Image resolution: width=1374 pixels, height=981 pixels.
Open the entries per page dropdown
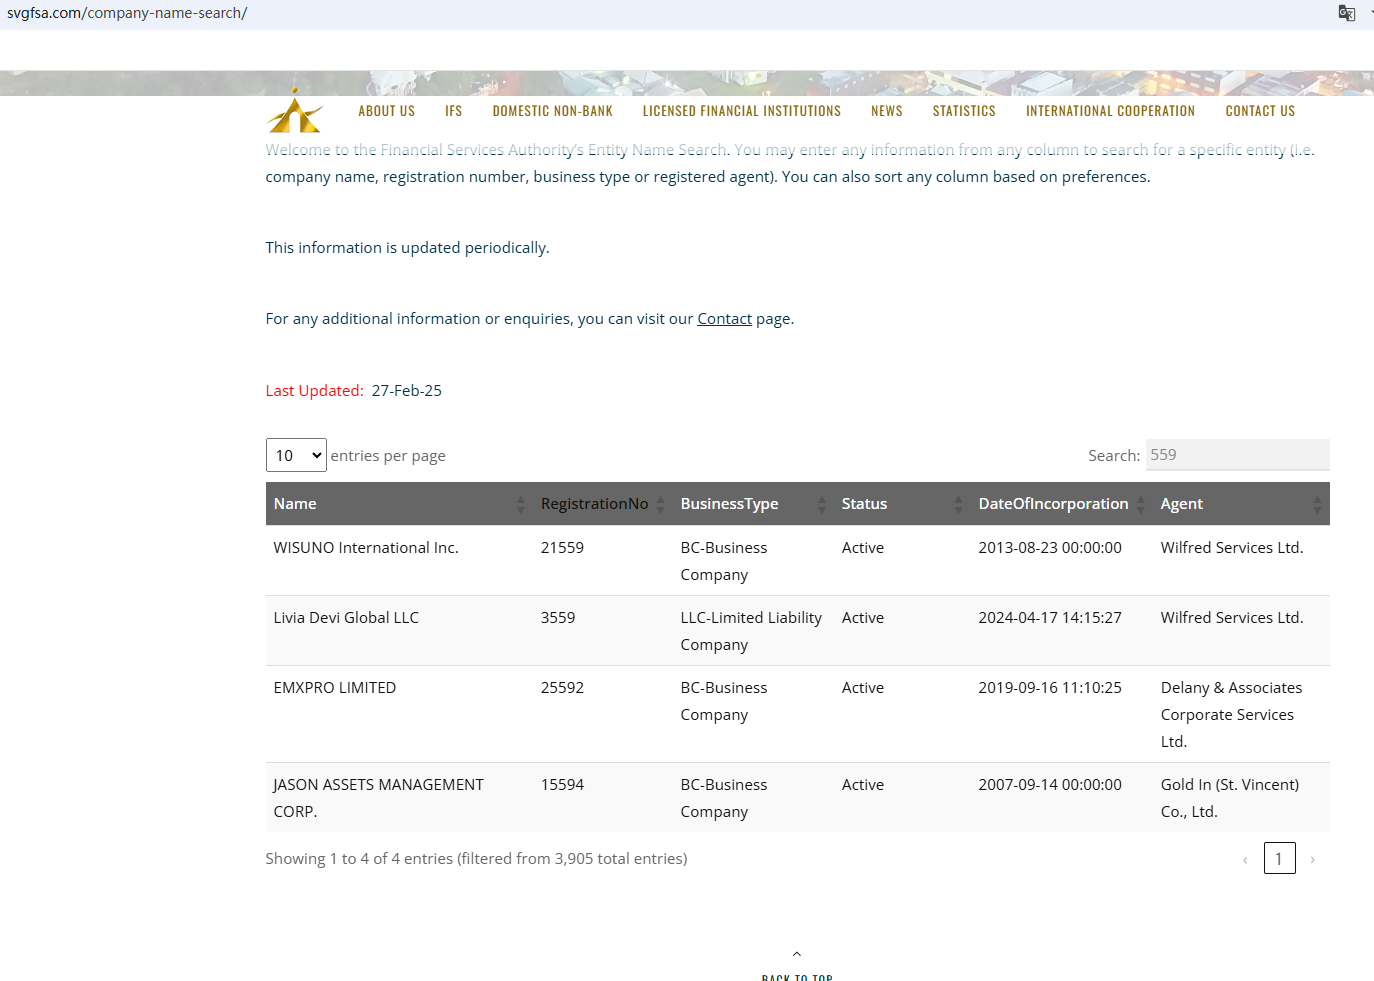point(296,455)
